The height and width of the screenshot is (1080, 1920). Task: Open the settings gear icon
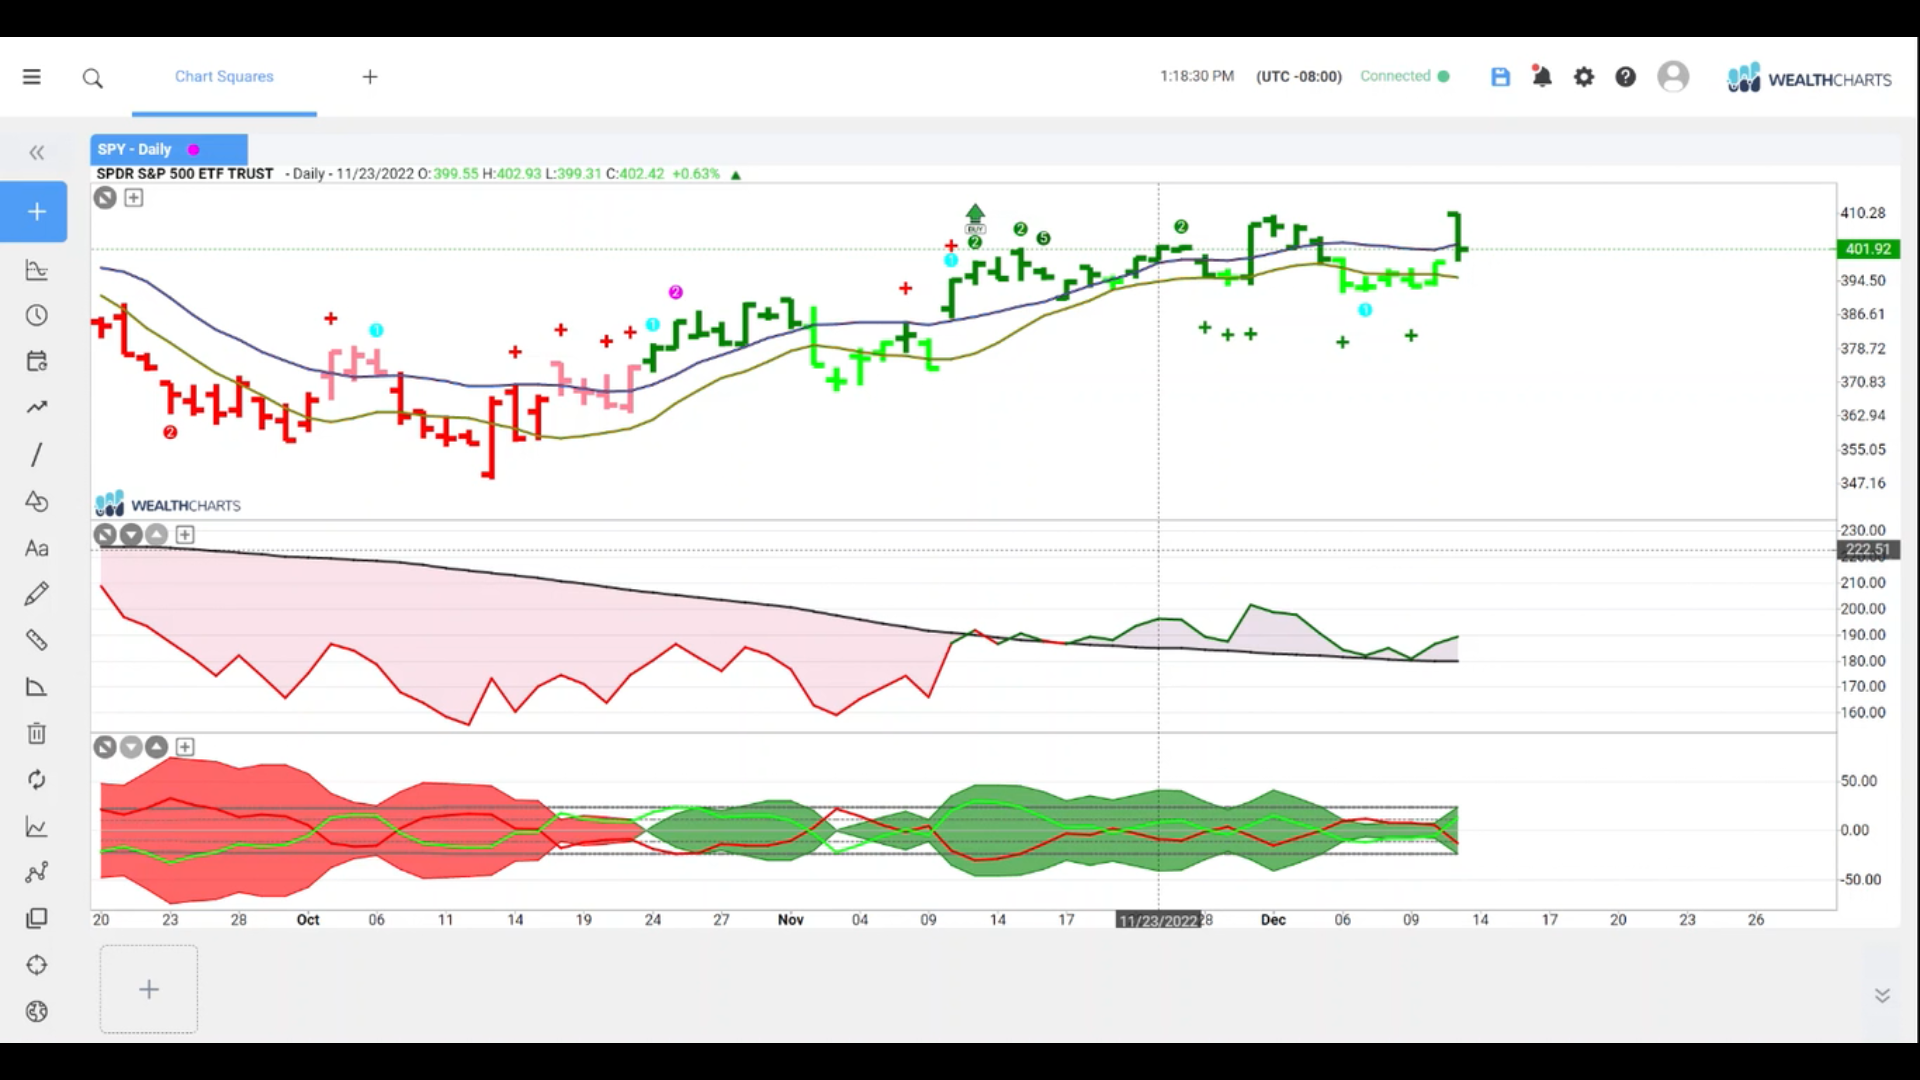tap(1584, 77)
